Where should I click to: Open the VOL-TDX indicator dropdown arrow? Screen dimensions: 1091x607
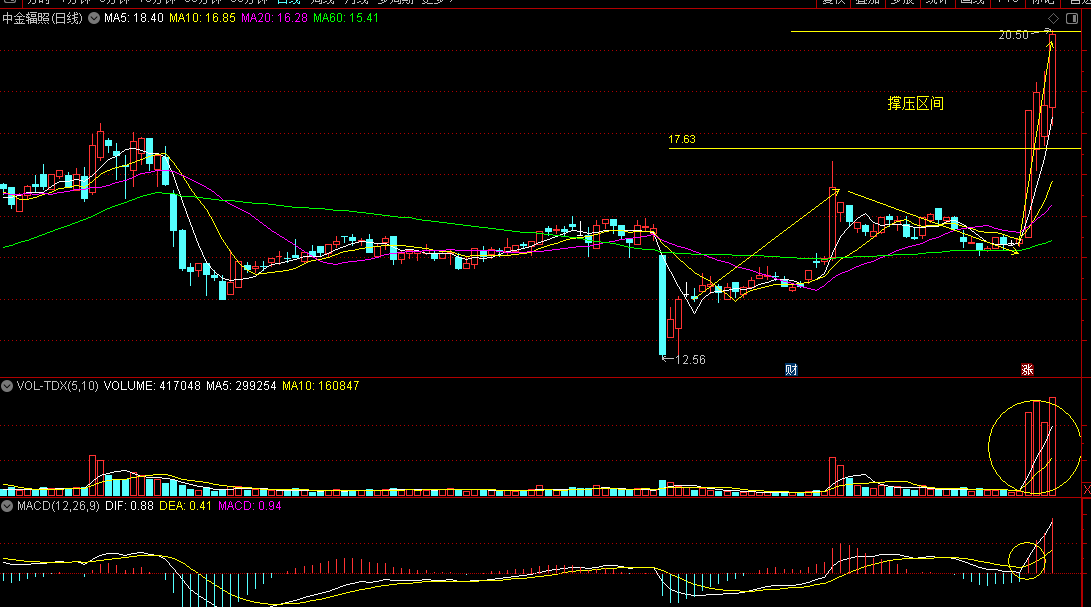[7, 386]
